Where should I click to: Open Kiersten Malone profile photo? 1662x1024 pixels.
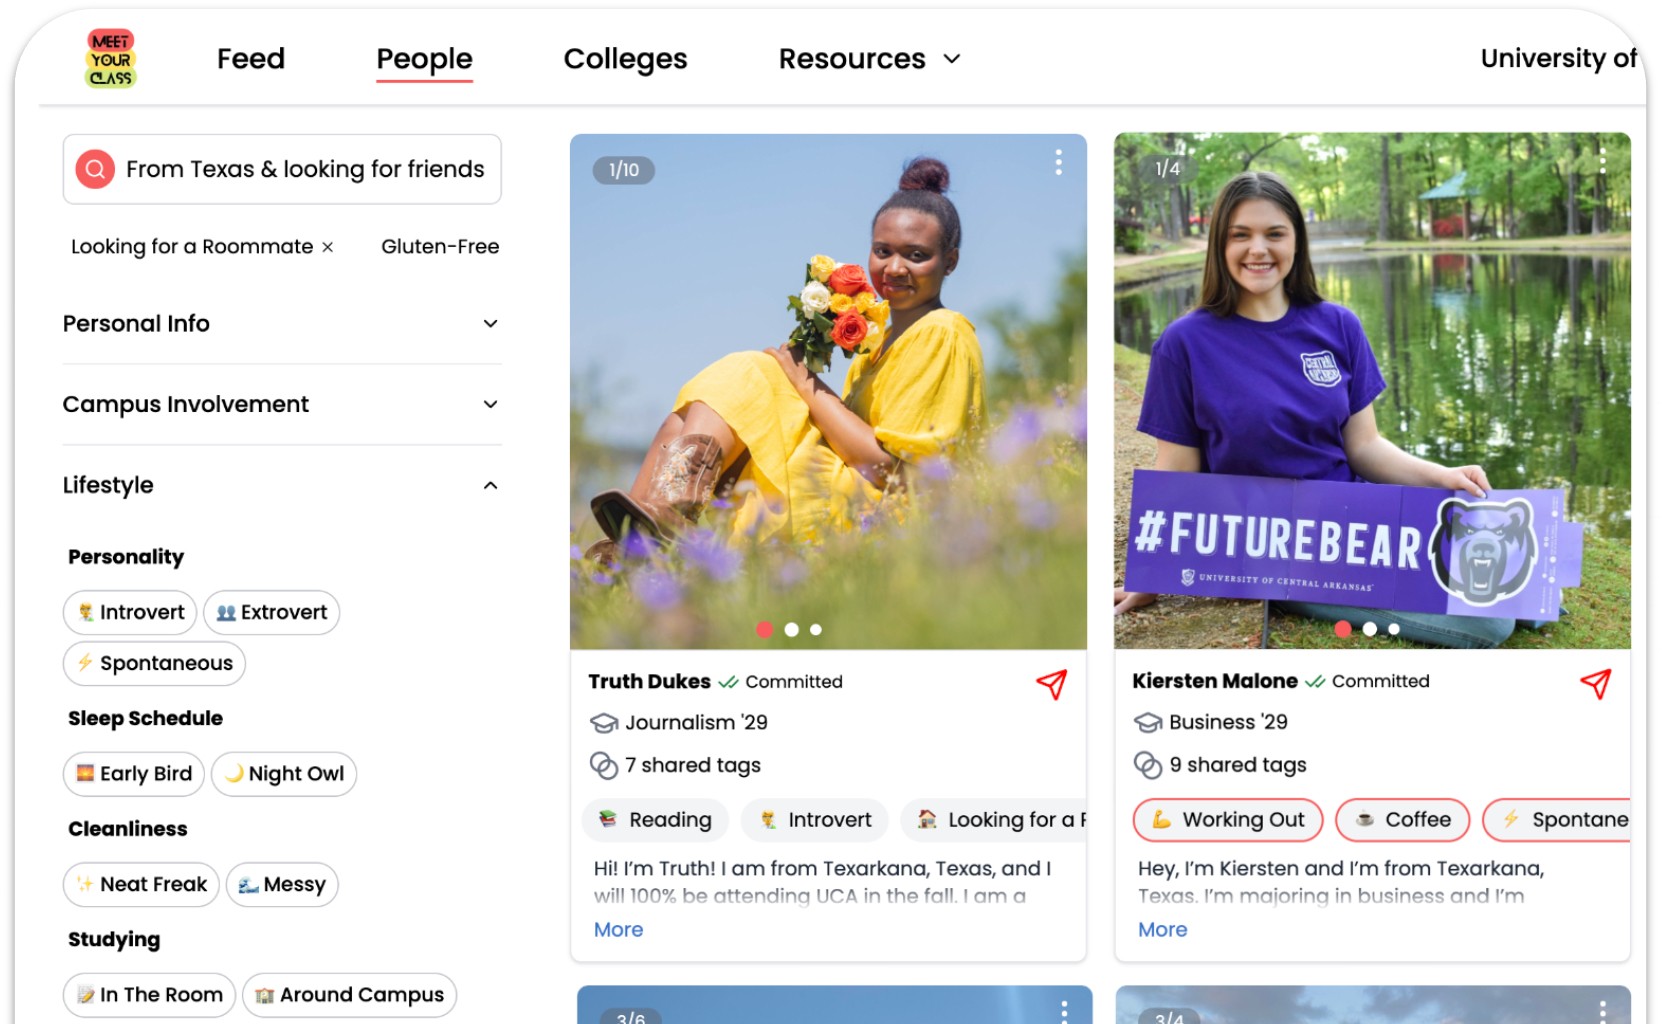(x=1372, y=392)
